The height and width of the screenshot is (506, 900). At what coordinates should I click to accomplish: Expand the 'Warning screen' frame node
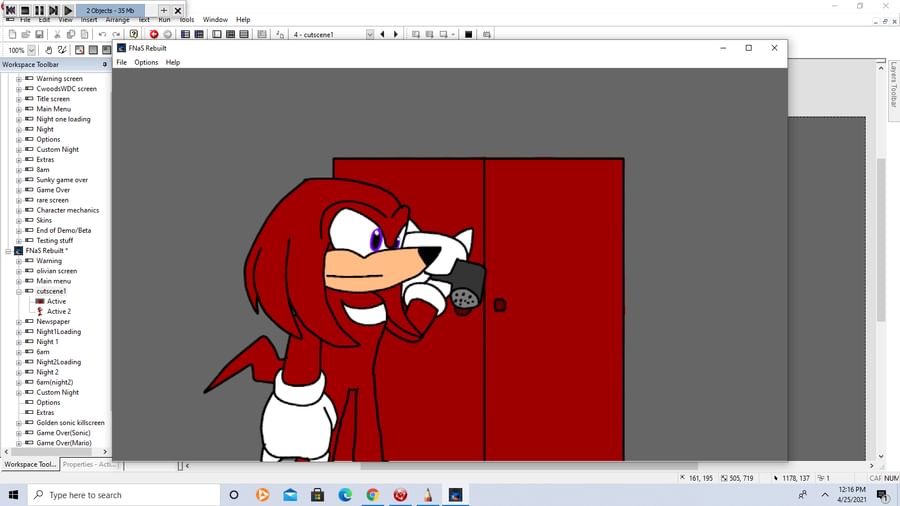18,79
